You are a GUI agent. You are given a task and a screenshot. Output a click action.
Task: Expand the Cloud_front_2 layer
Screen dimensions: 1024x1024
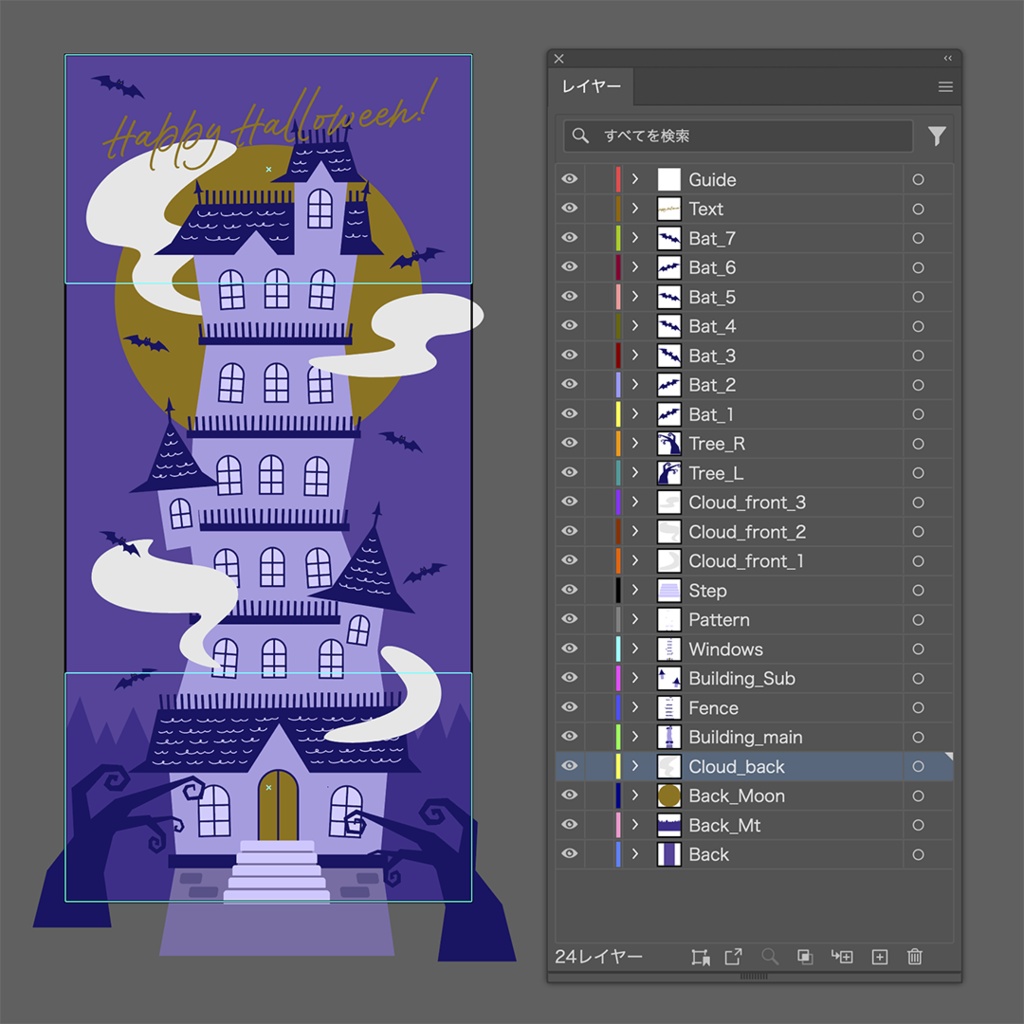coord(635,532)
